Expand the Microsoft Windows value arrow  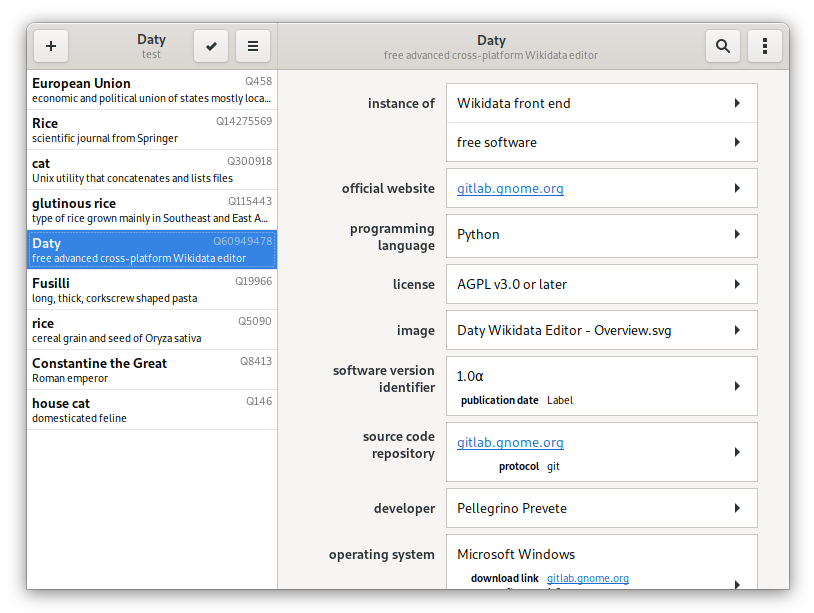tap(737, 584)
